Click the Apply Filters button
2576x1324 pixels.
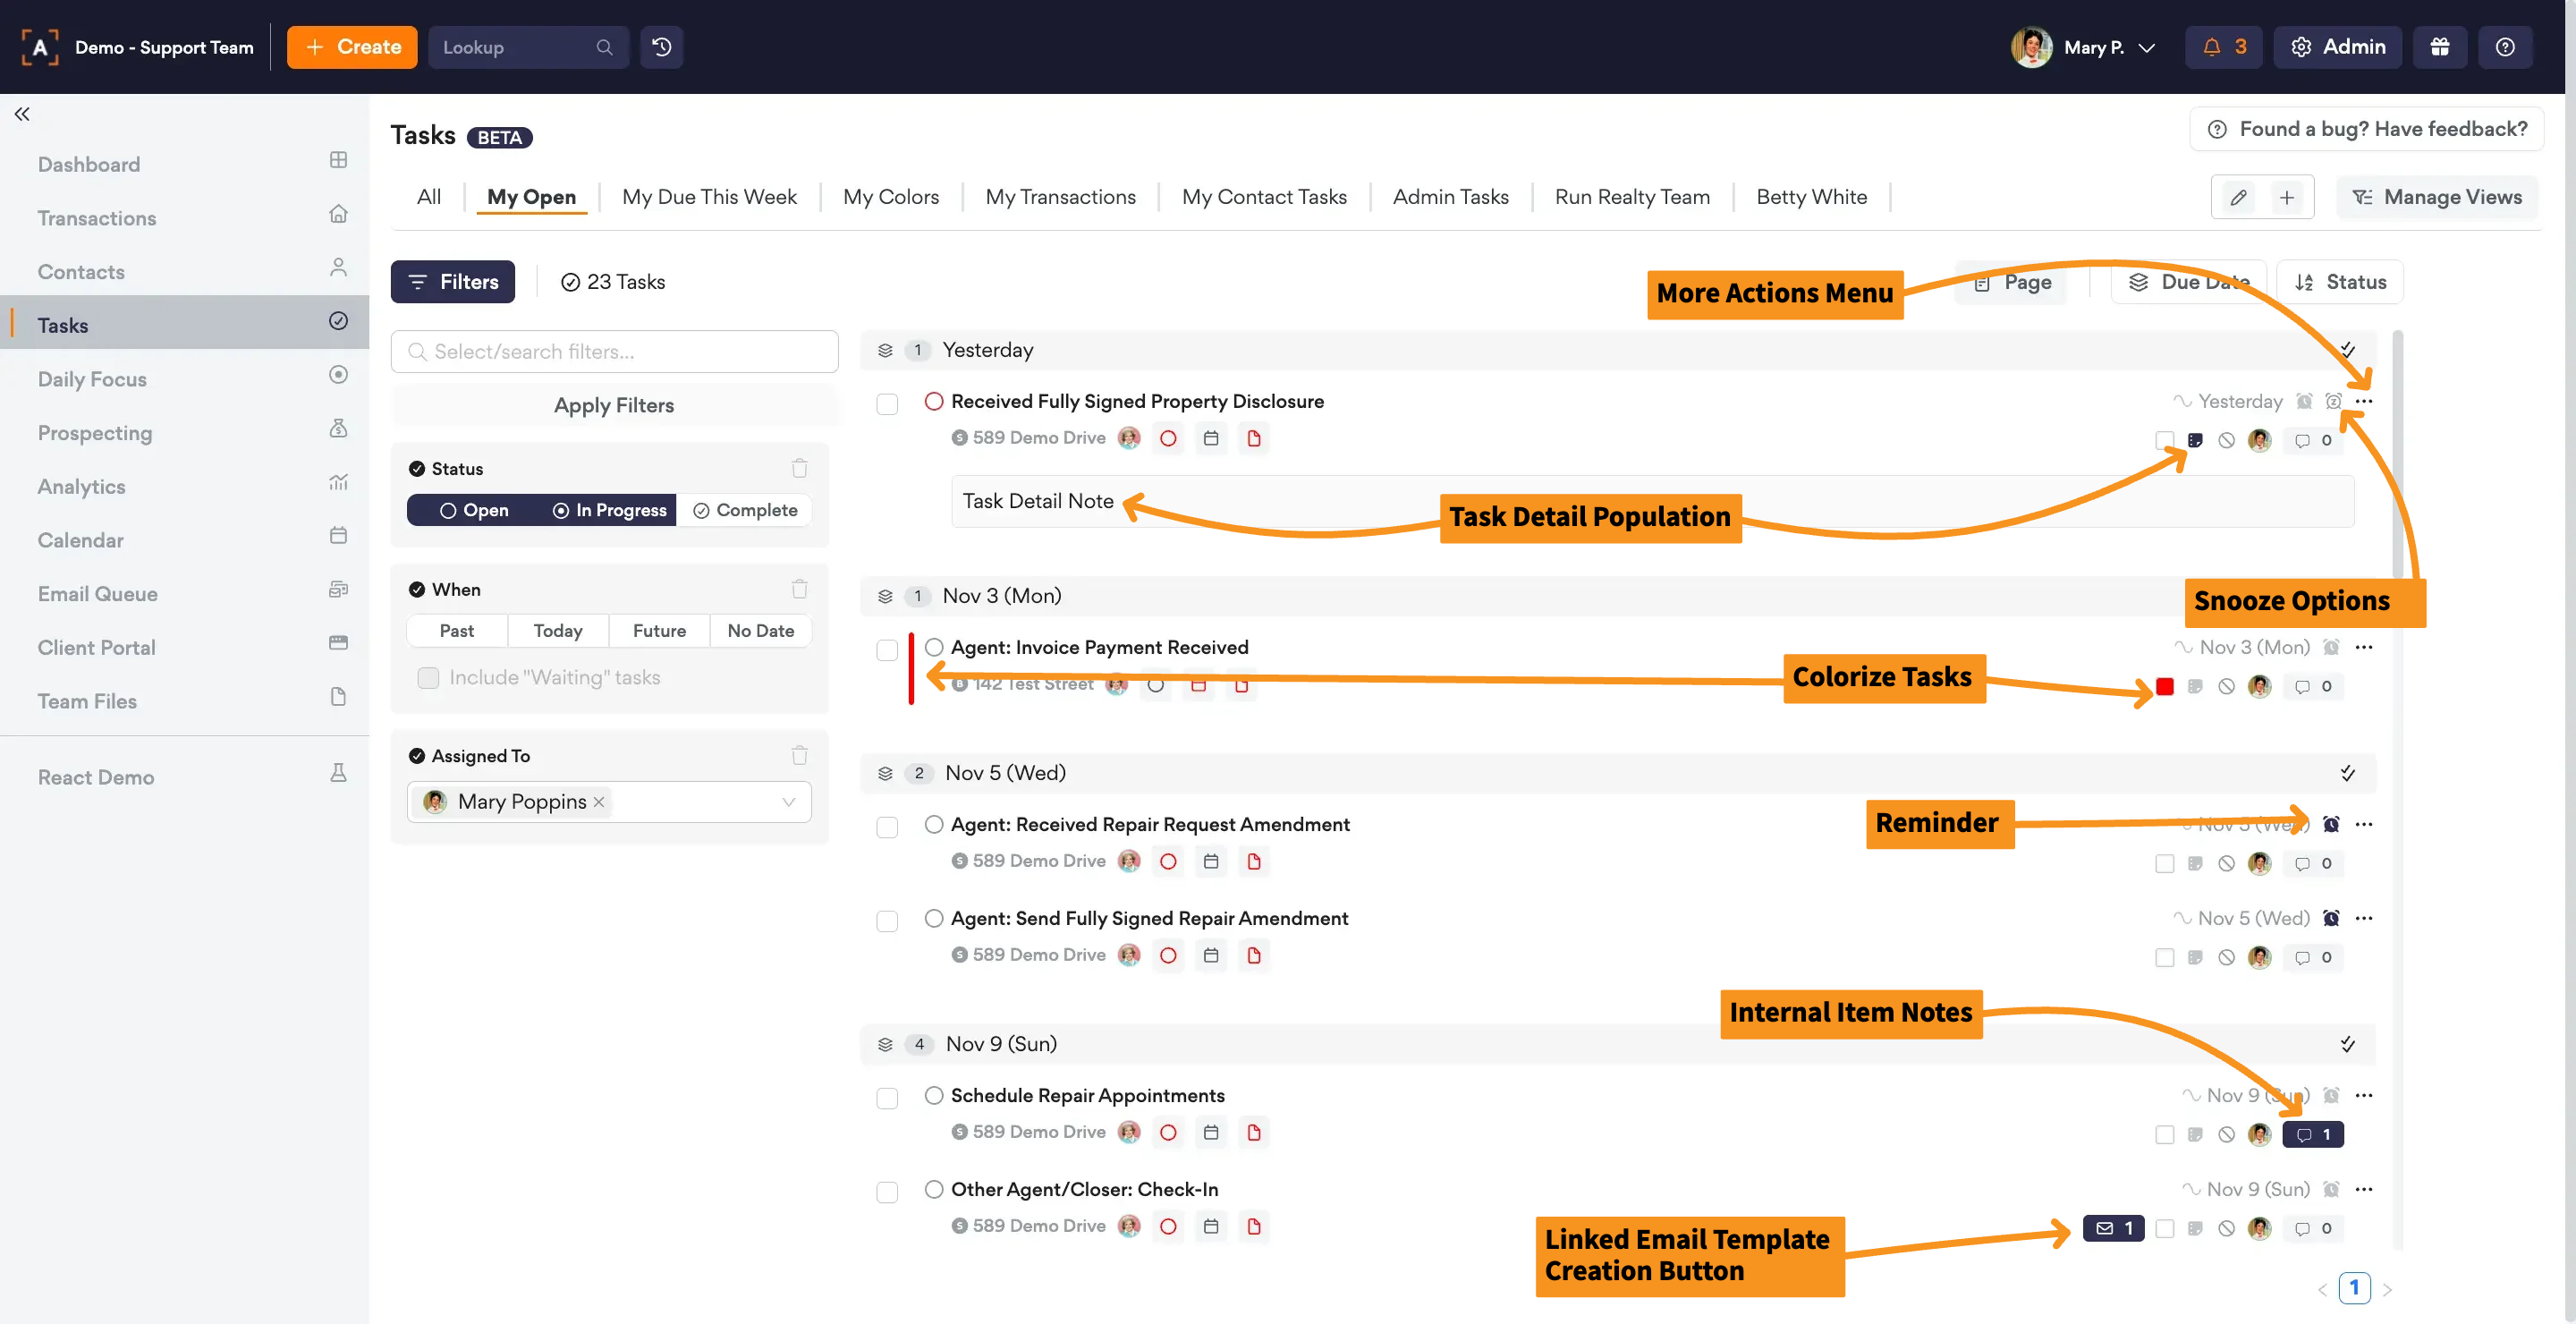click(613, 405)
